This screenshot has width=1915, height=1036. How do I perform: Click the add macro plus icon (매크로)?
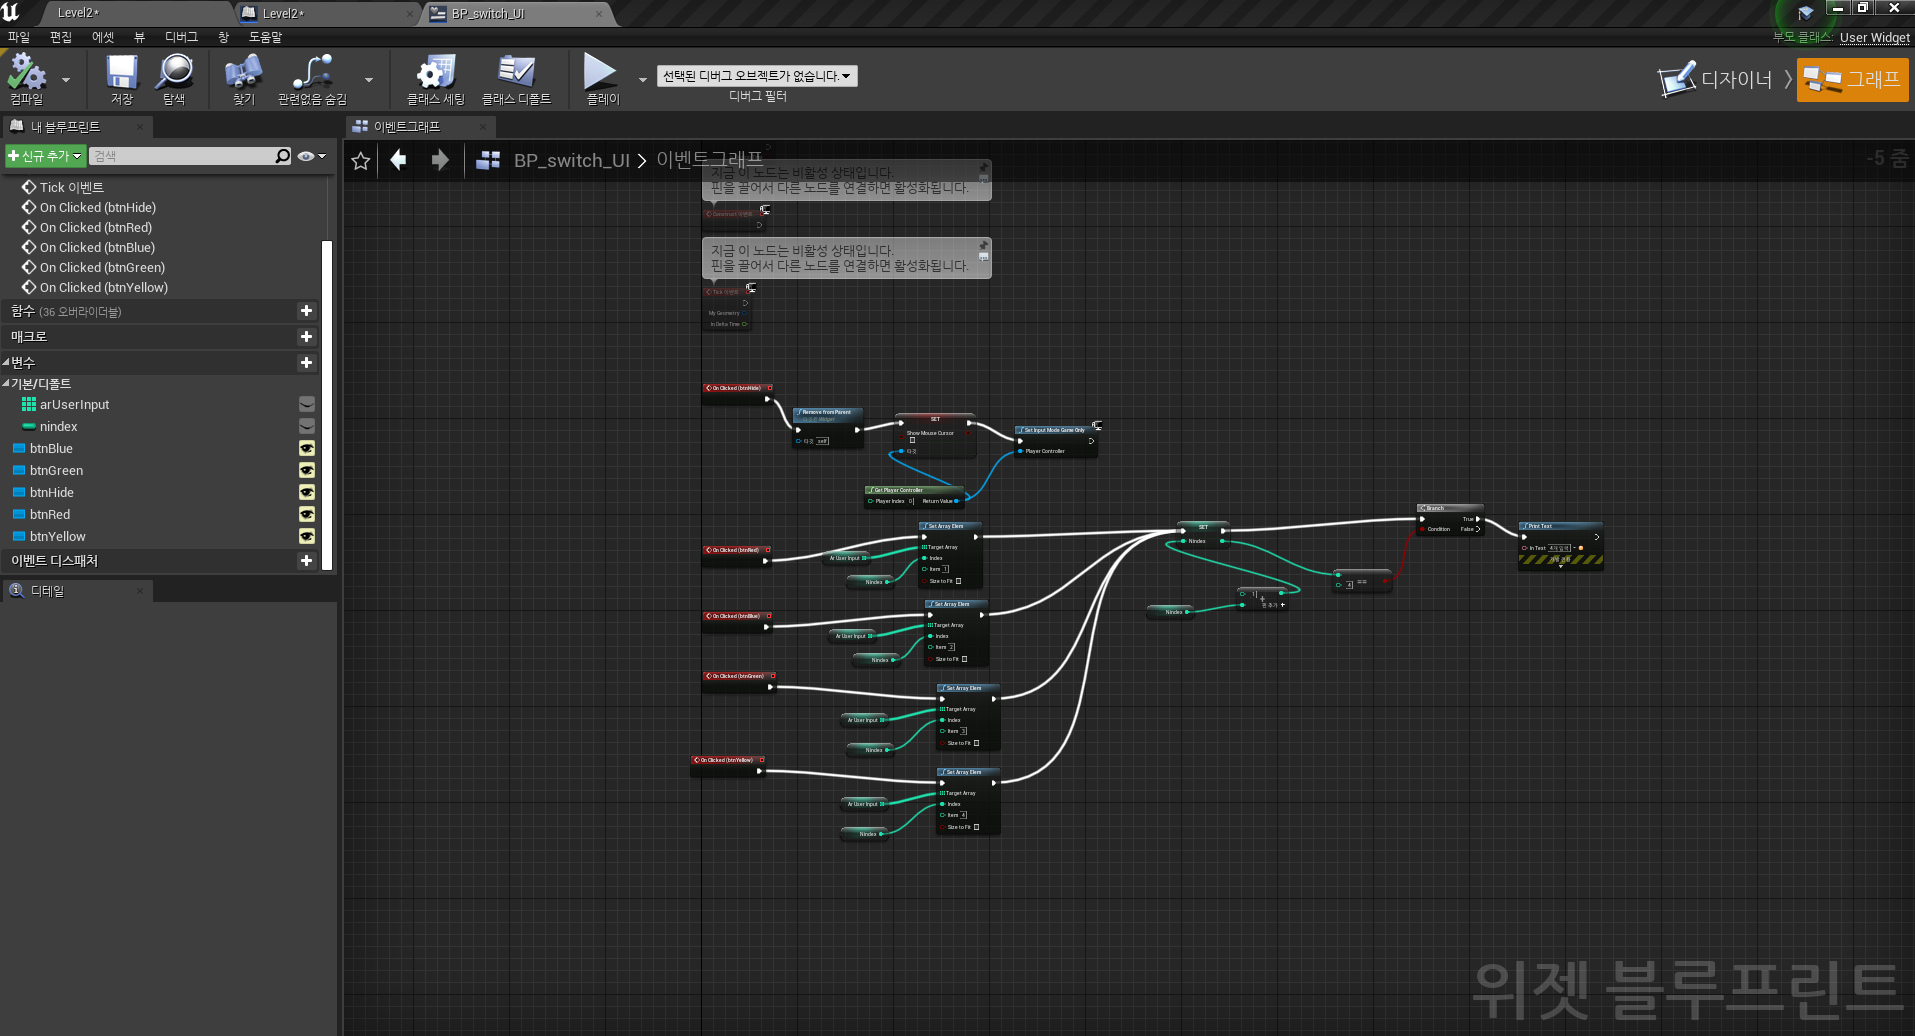click(x=306, y=337)
